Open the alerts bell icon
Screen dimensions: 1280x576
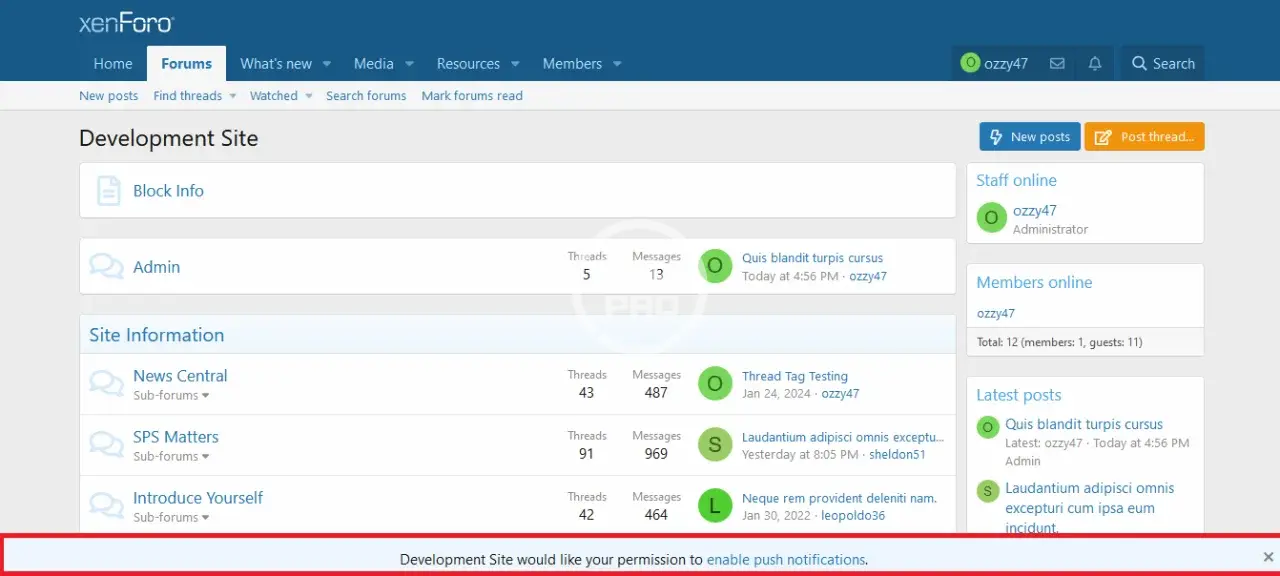point(1095,63)
